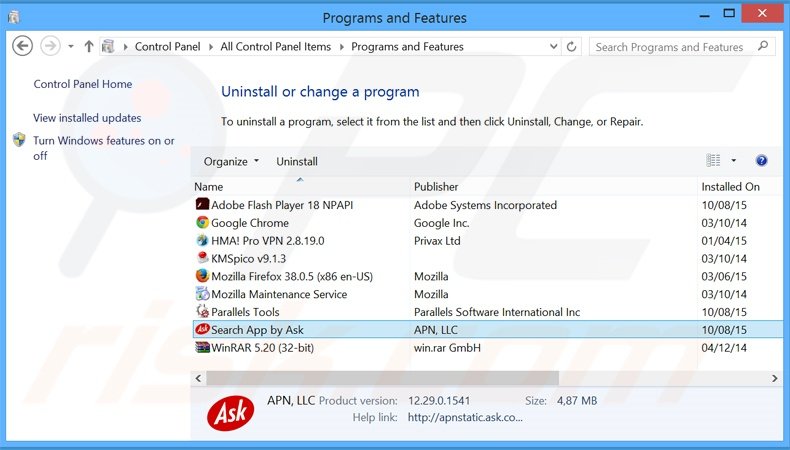Click the KMSpico red button icon
This screenshot has height=450, width=790.
pos(202,258)
